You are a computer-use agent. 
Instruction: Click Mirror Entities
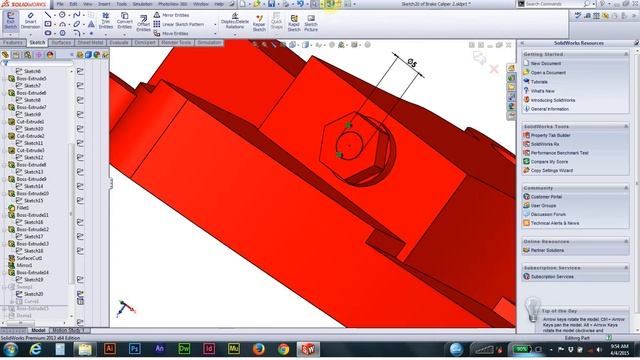click(171, 15)
